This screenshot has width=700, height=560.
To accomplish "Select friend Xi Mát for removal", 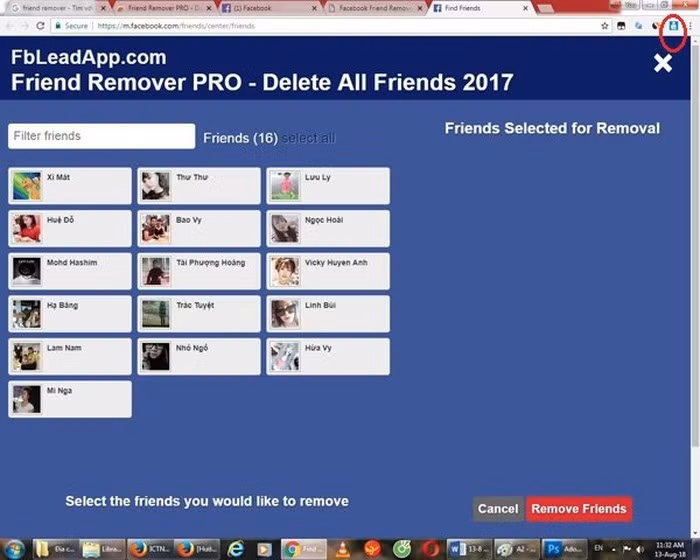I will click(x=70, y=186).
